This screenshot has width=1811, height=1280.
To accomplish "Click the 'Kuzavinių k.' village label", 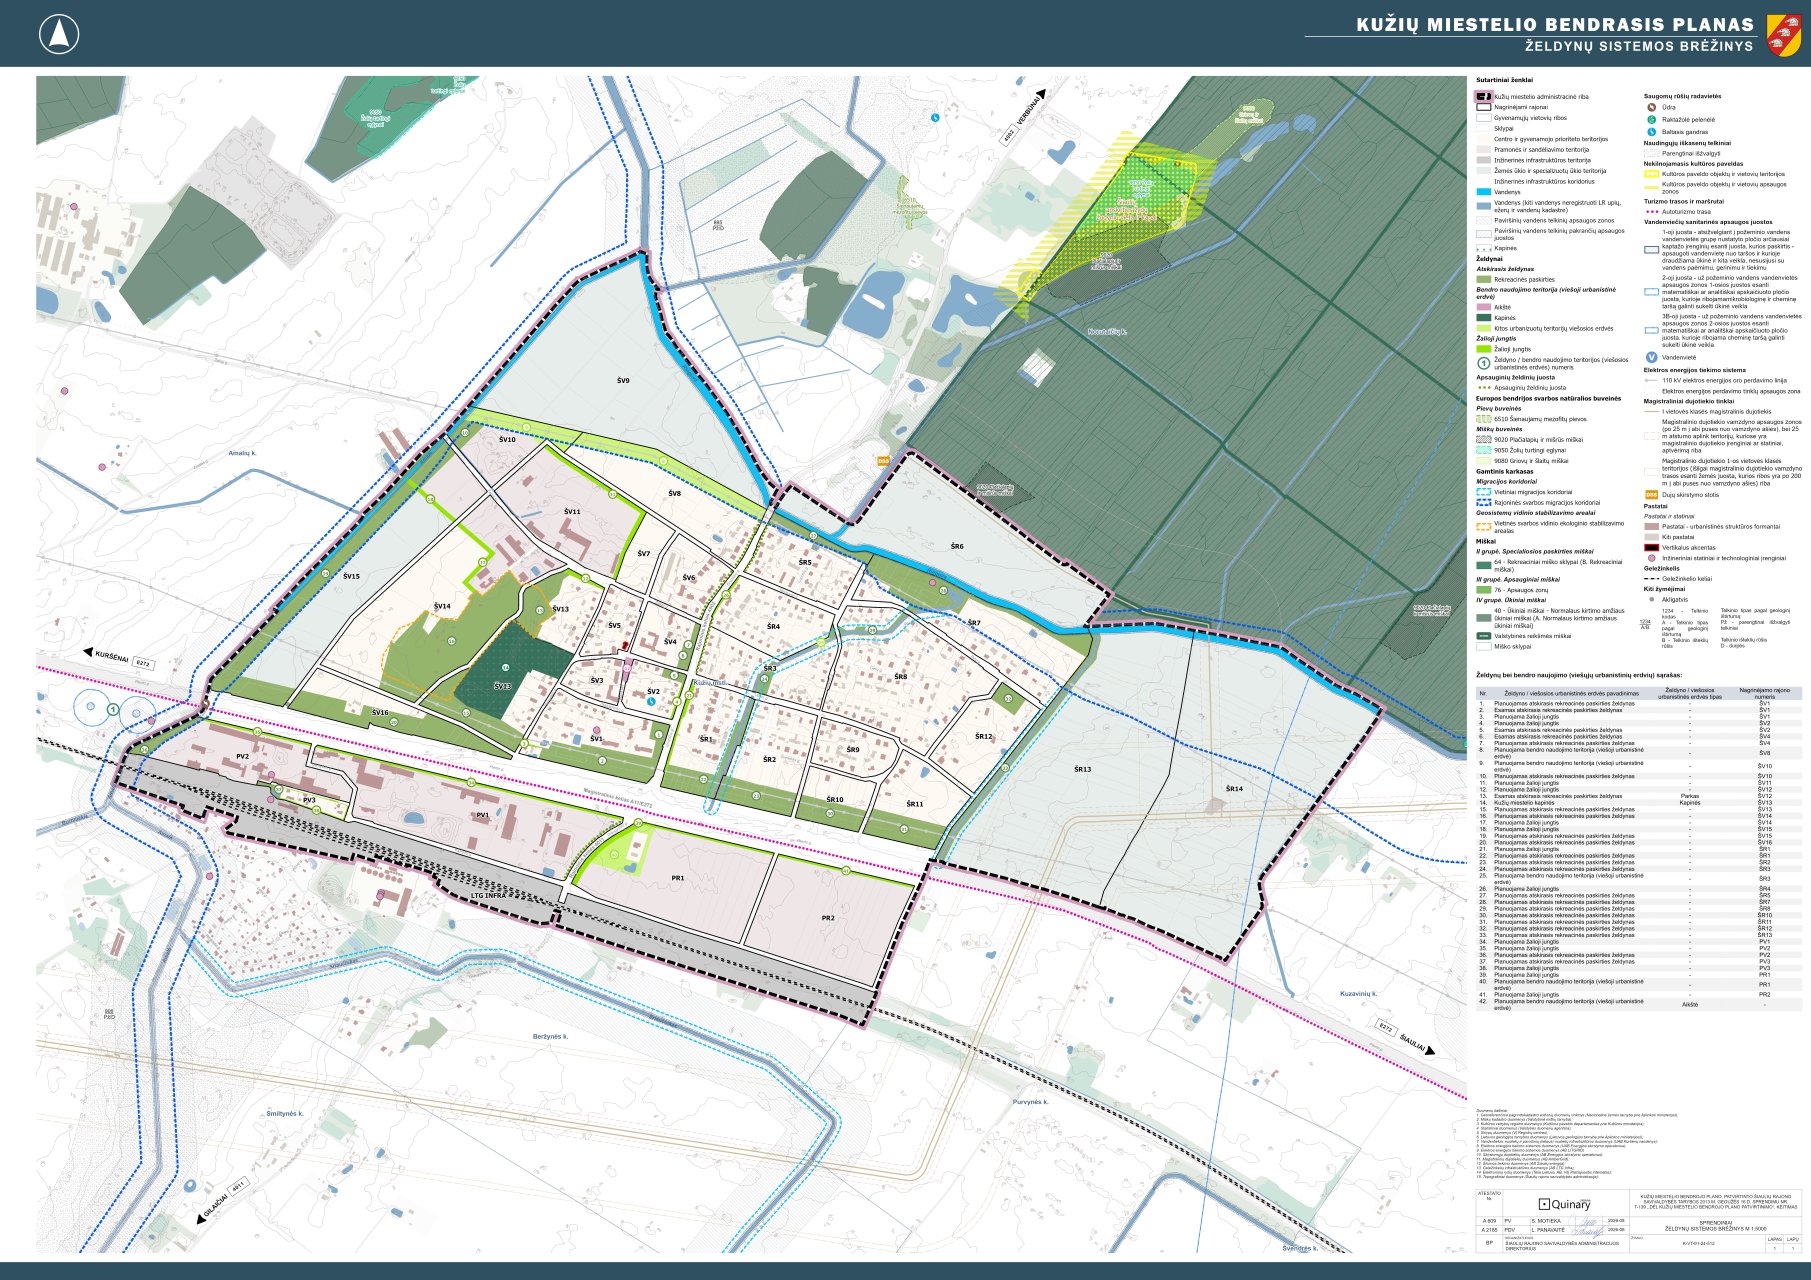I will [x=1359, y=994].
